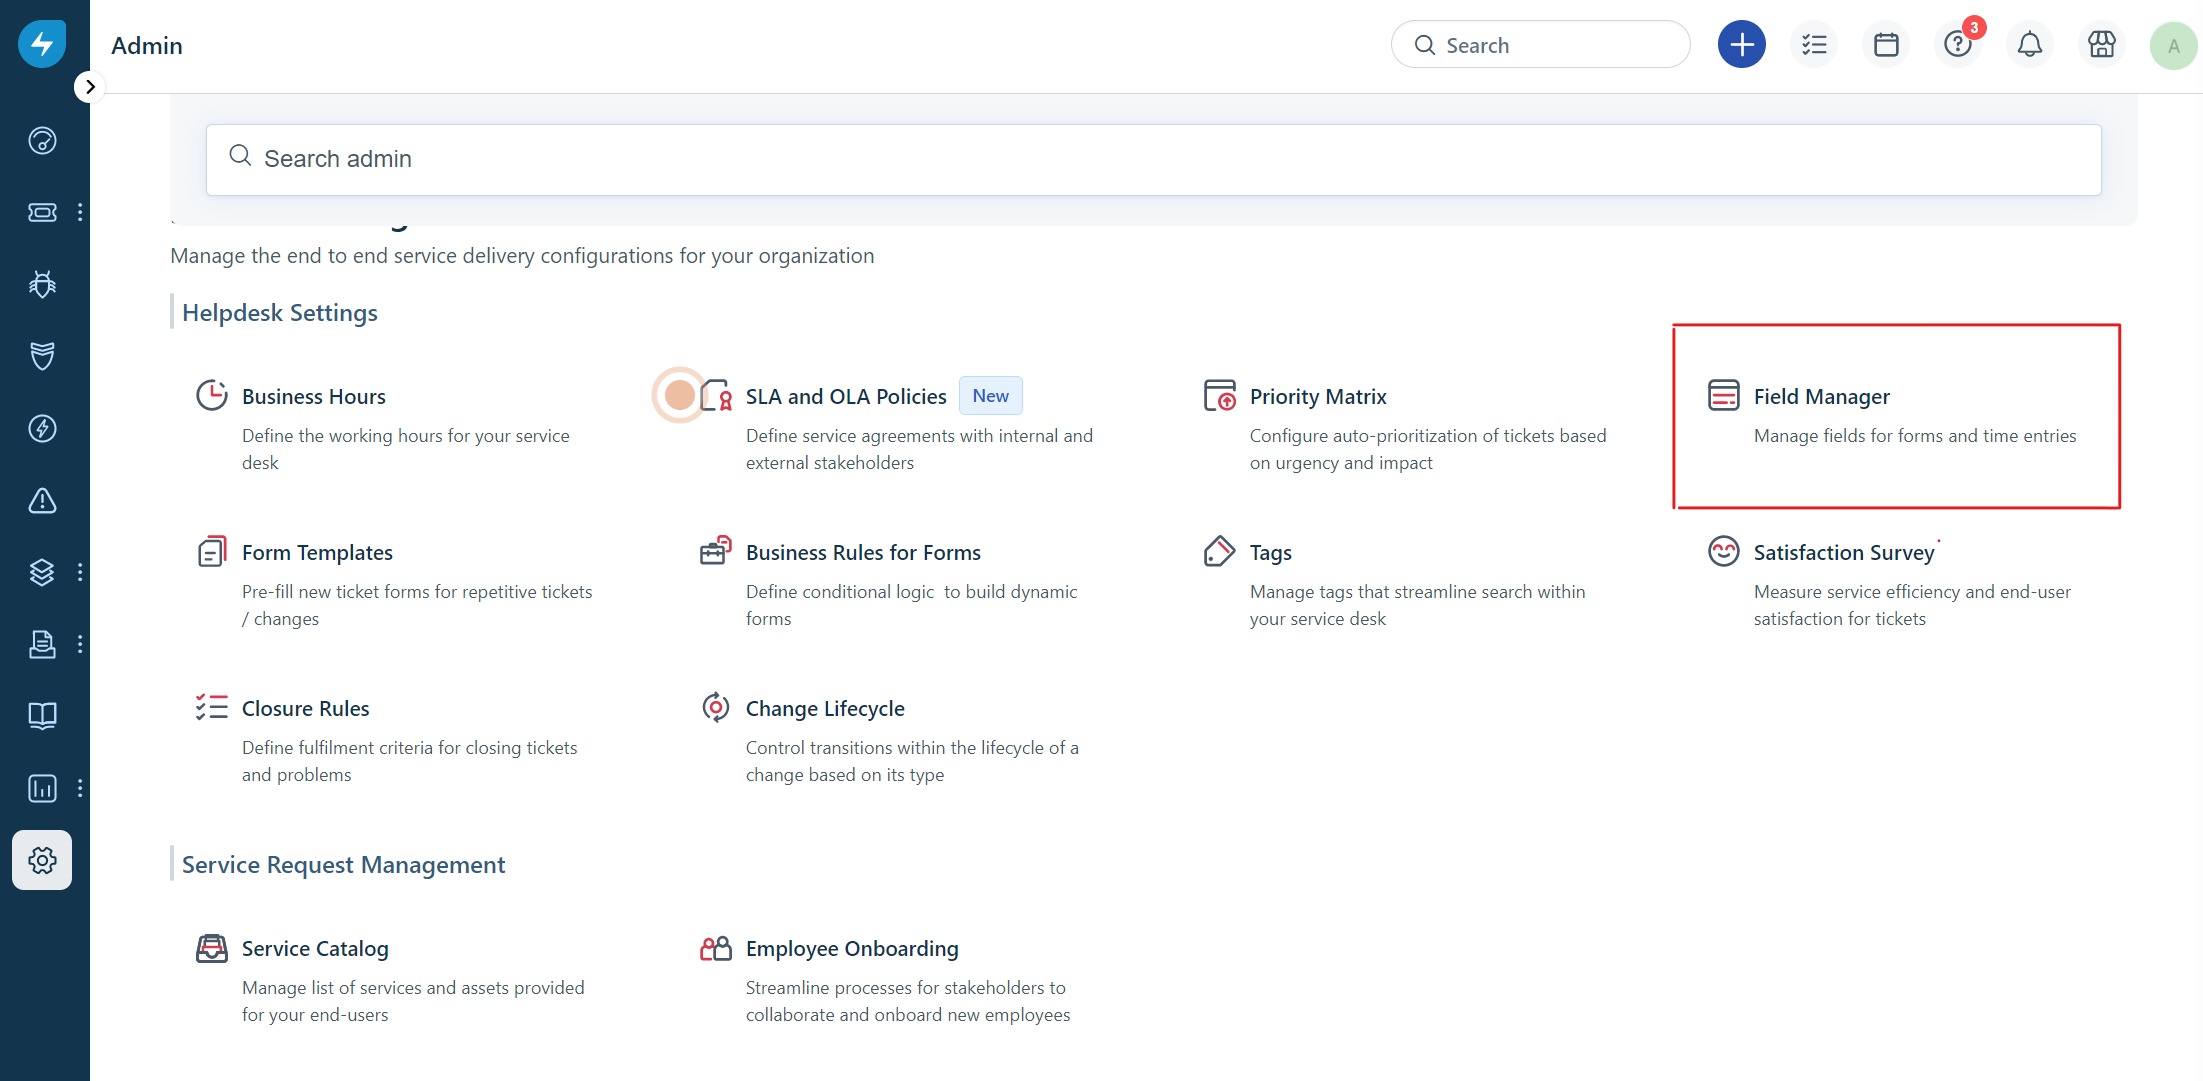
Task: Open the calendar icon in header
Action: 1886,45
